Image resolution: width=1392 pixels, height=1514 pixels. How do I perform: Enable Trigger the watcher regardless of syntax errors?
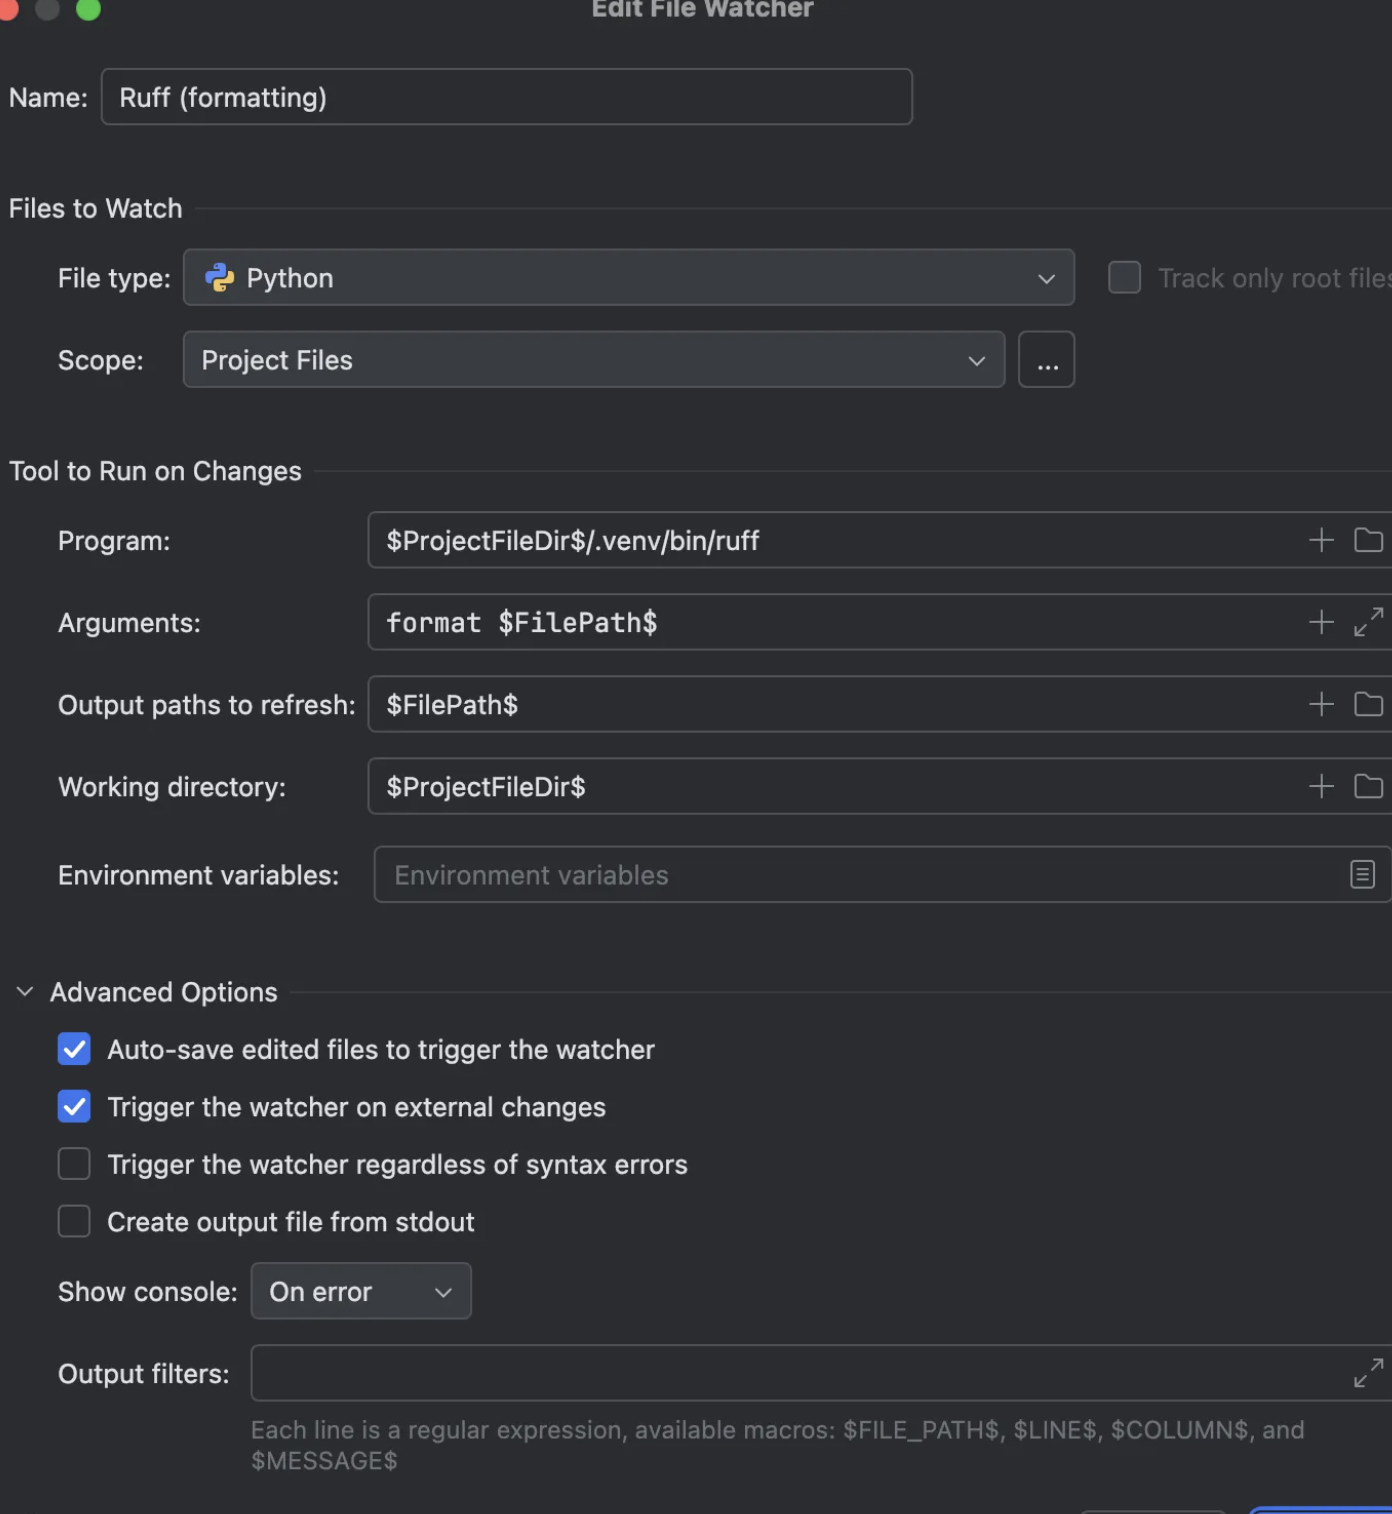tap(74, 1164)
